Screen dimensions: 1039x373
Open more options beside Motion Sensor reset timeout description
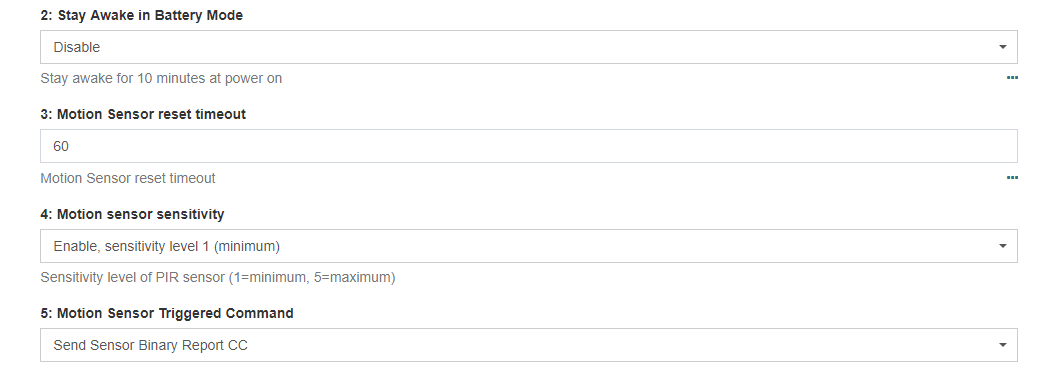pos(1012,178)
